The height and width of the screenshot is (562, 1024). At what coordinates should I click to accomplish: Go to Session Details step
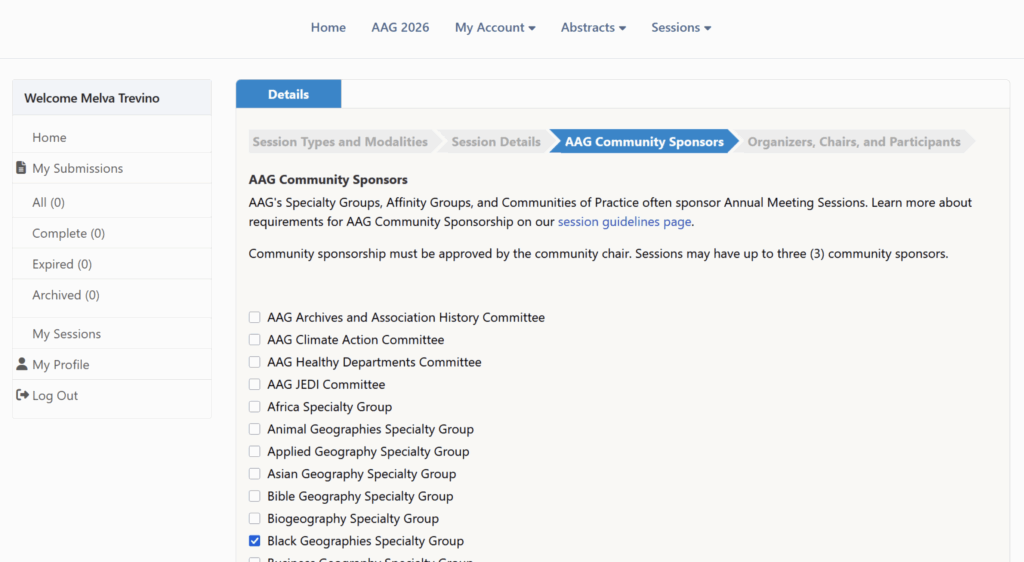[496, 142]
